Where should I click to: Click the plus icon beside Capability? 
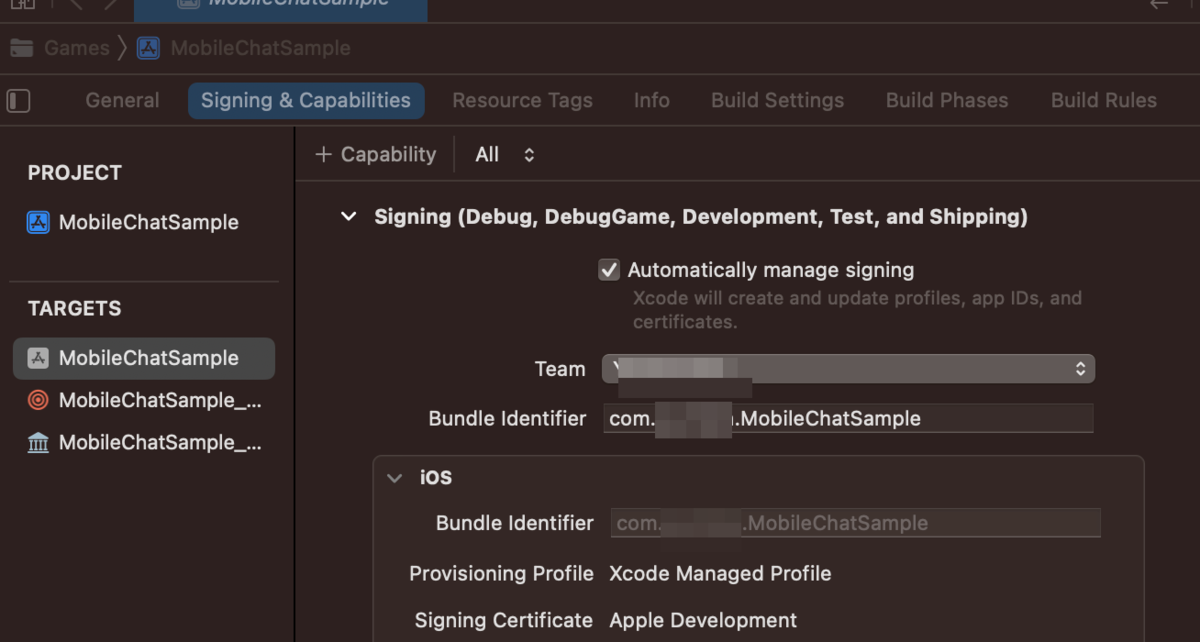tap(323, 155)
